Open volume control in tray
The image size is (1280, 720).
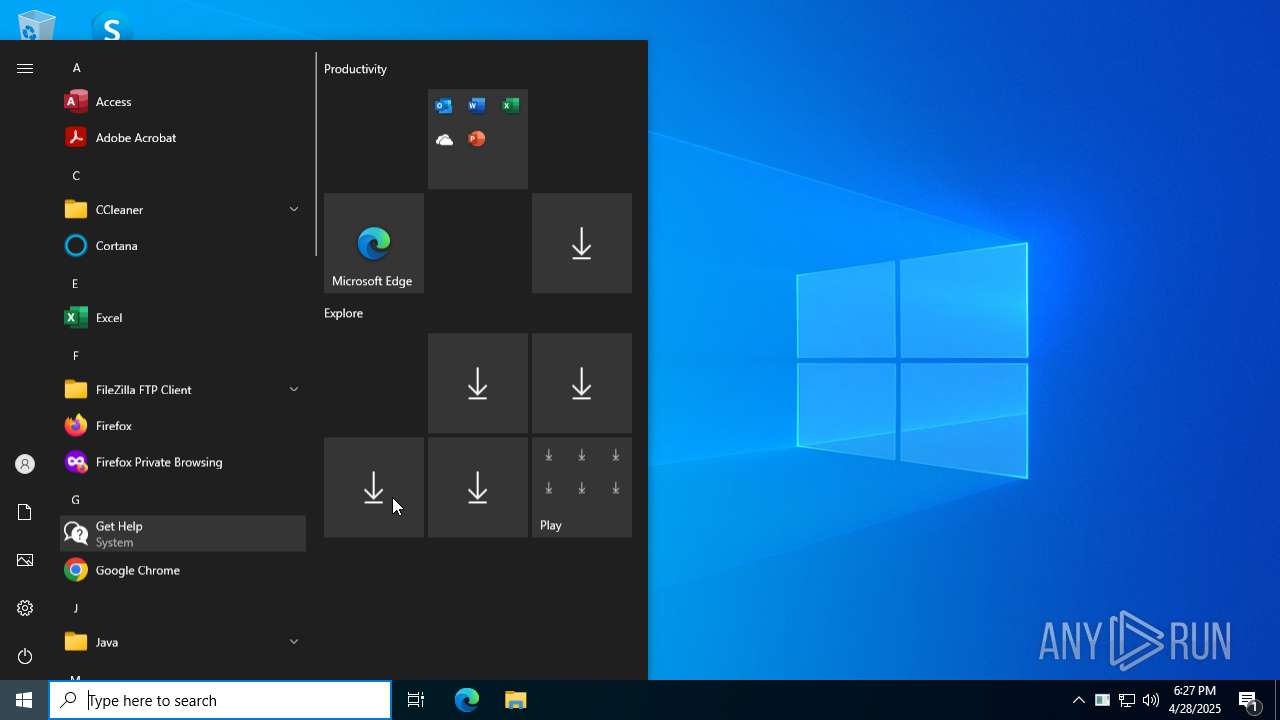[1151, 700]
